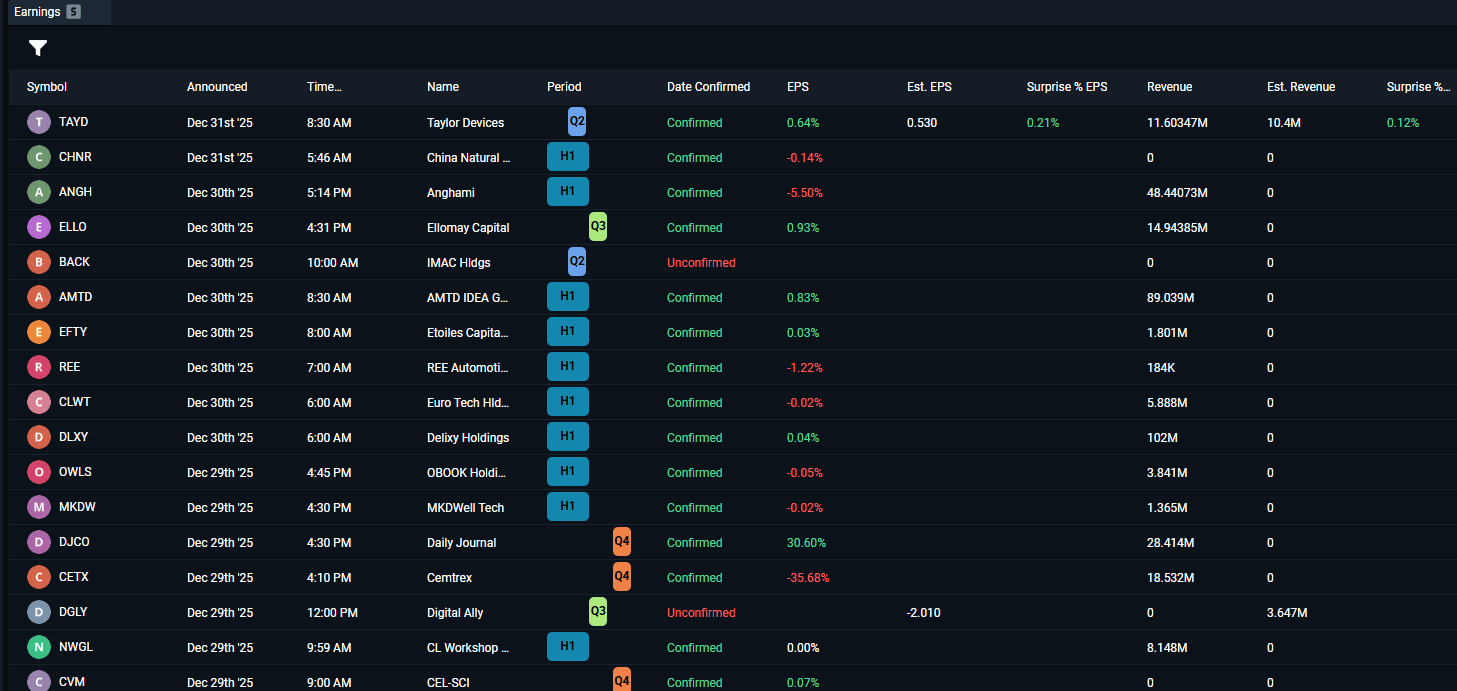
Task: Select the Q4 badge beside Cemtrex
Action: point(621,576)
